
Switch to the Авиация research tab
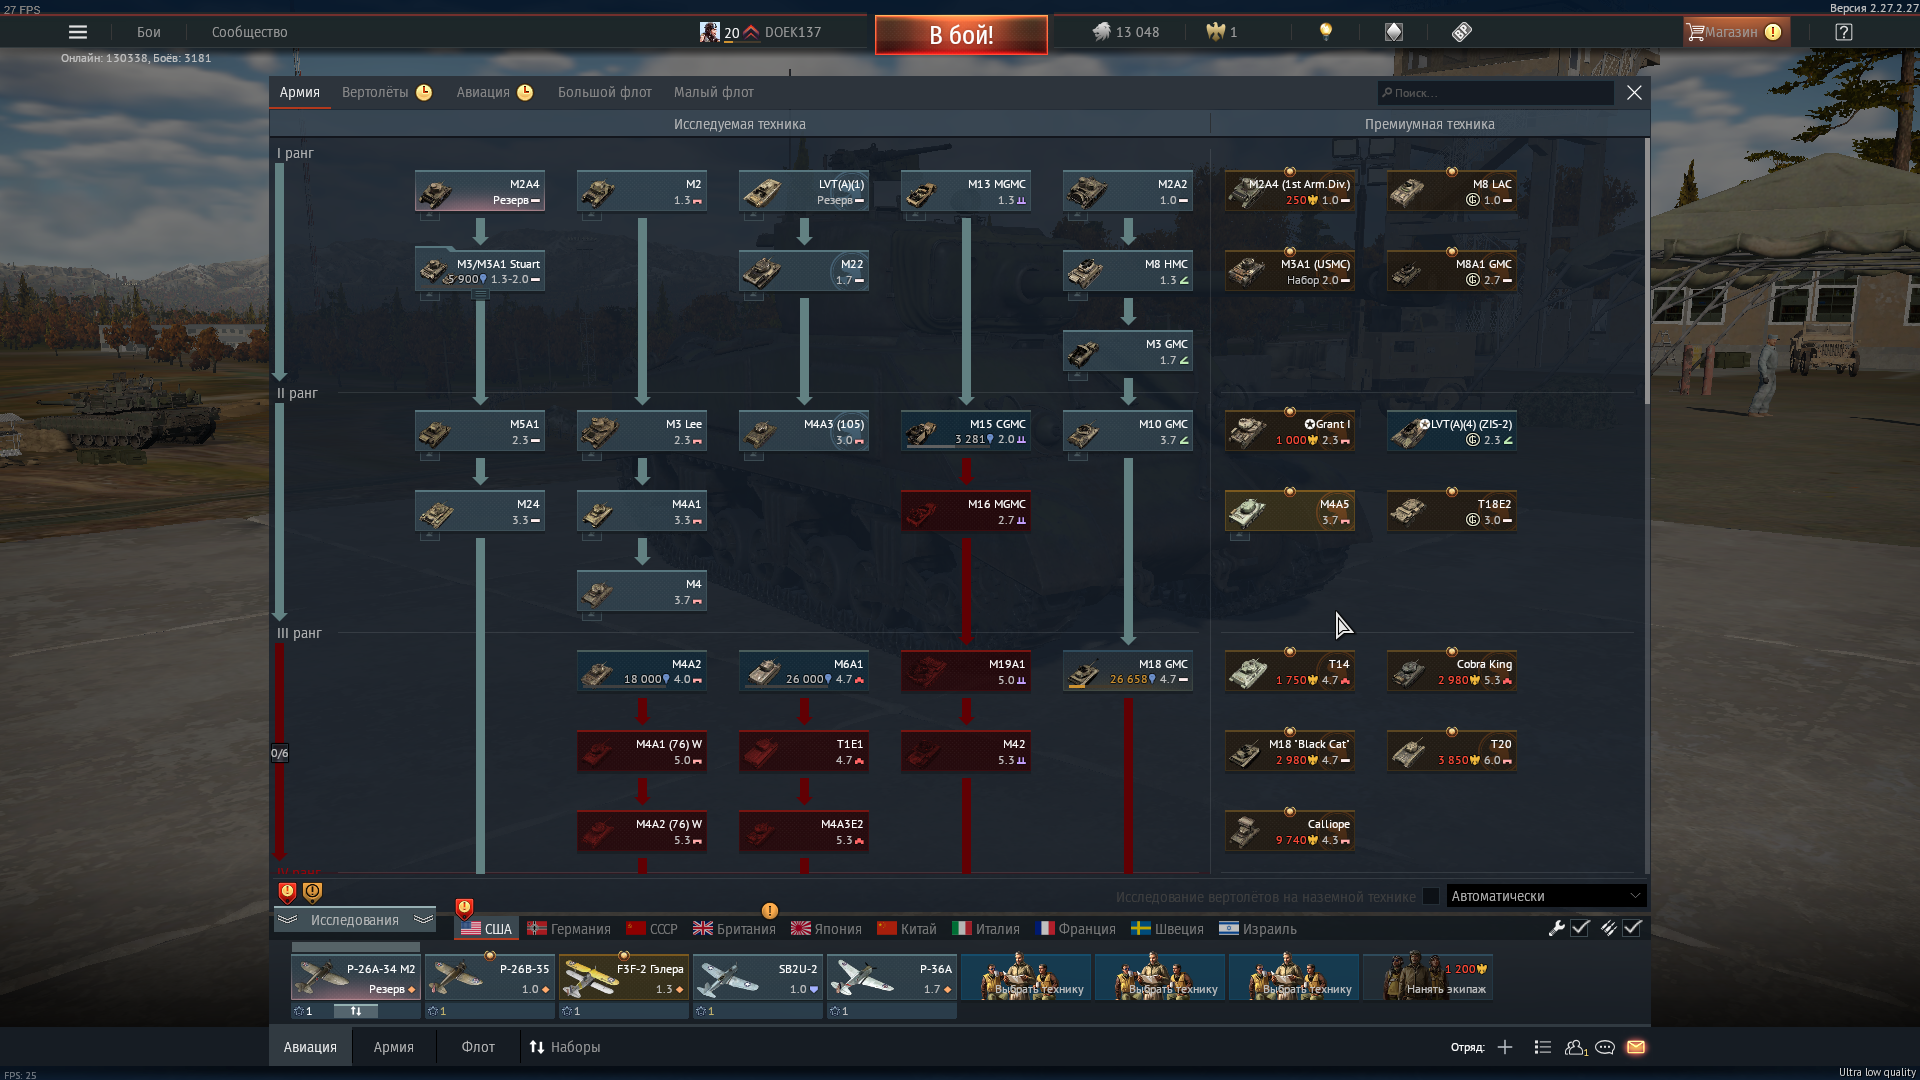click(494, 92)
